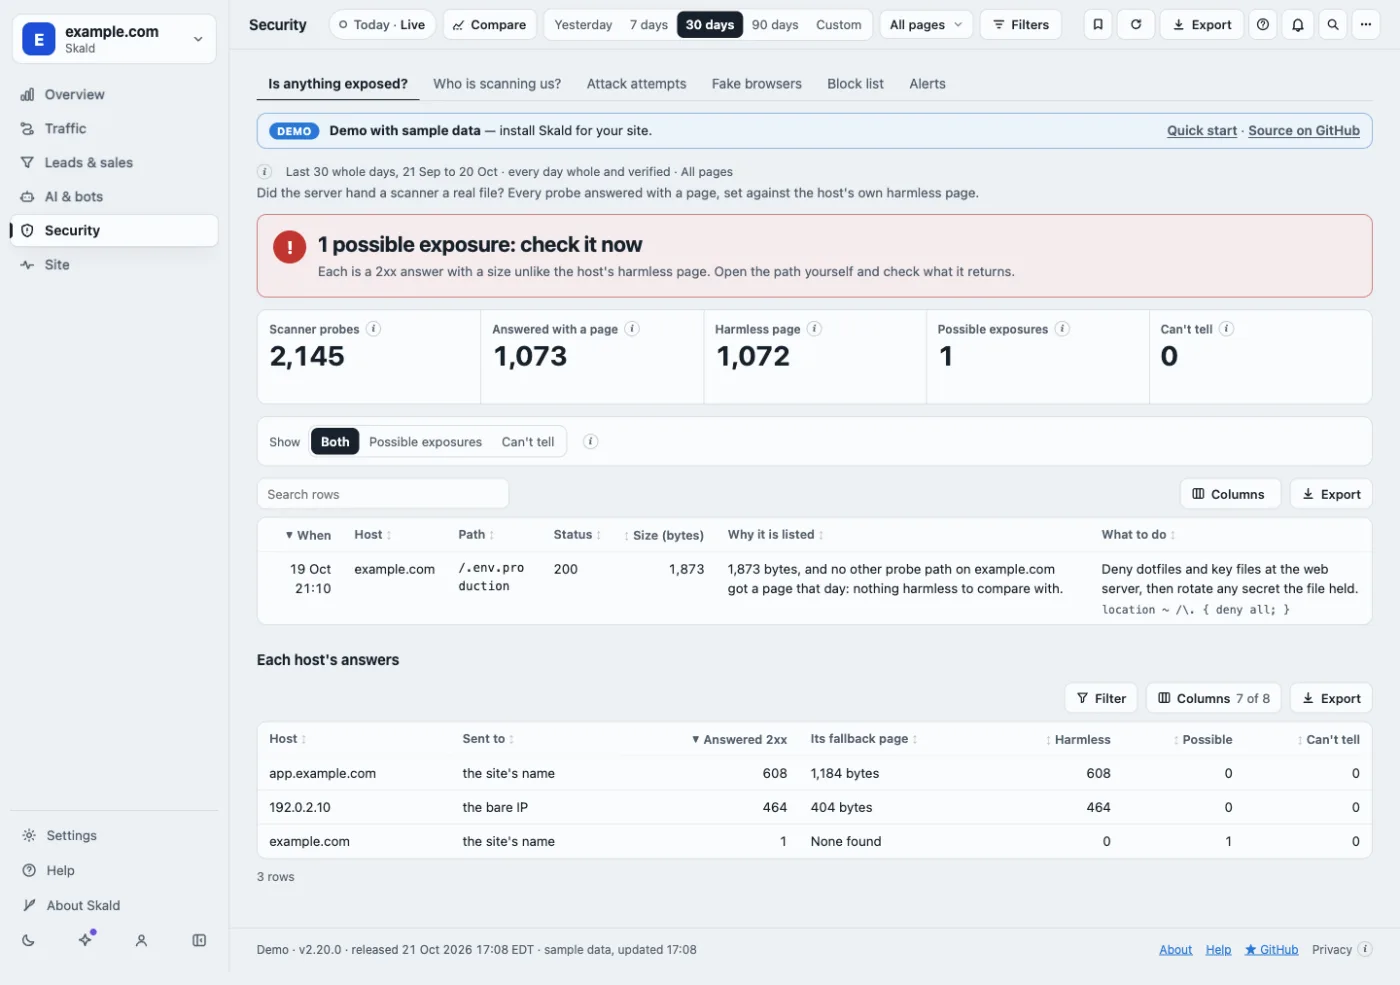
Task: Open Columns 7 of 8 picker
Action: 1213,698
